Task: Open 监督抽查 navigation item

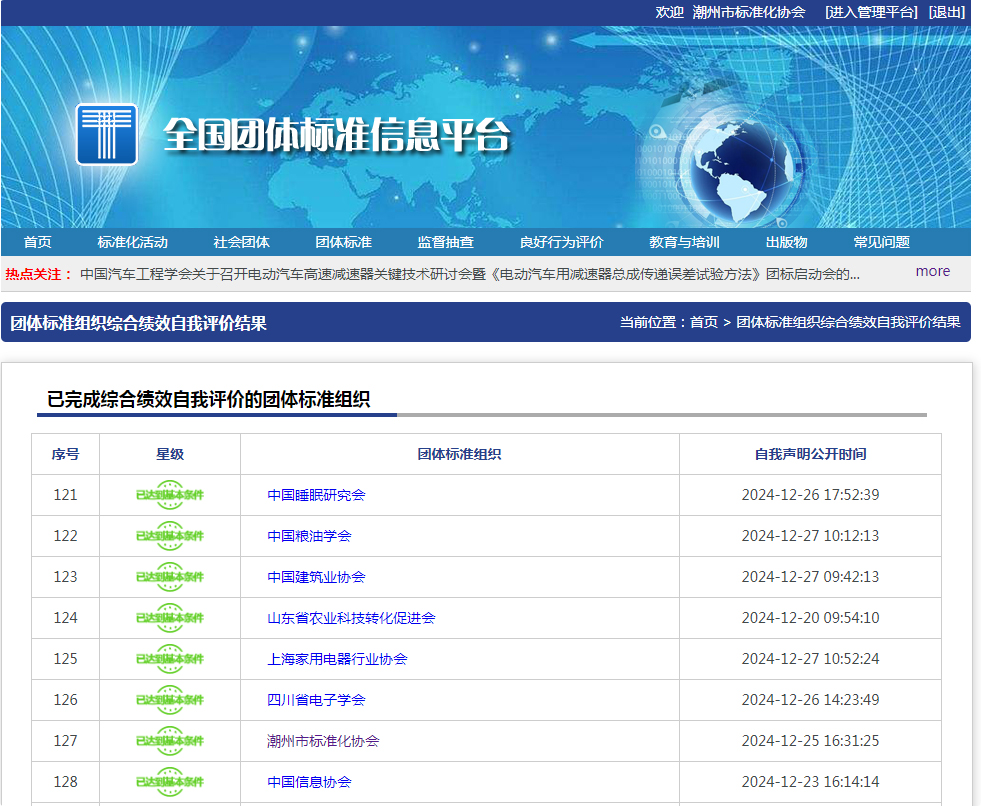Action: (445, 242)
